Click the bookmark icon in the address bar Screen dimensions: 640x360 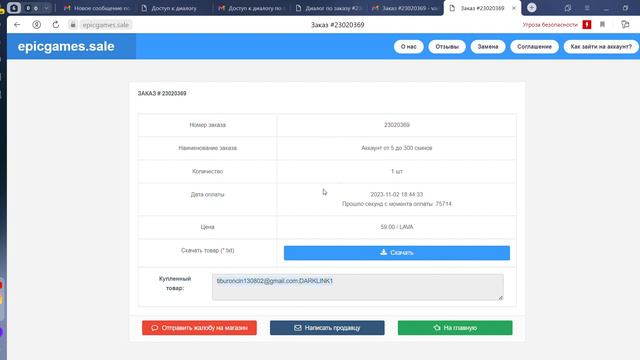602,25
